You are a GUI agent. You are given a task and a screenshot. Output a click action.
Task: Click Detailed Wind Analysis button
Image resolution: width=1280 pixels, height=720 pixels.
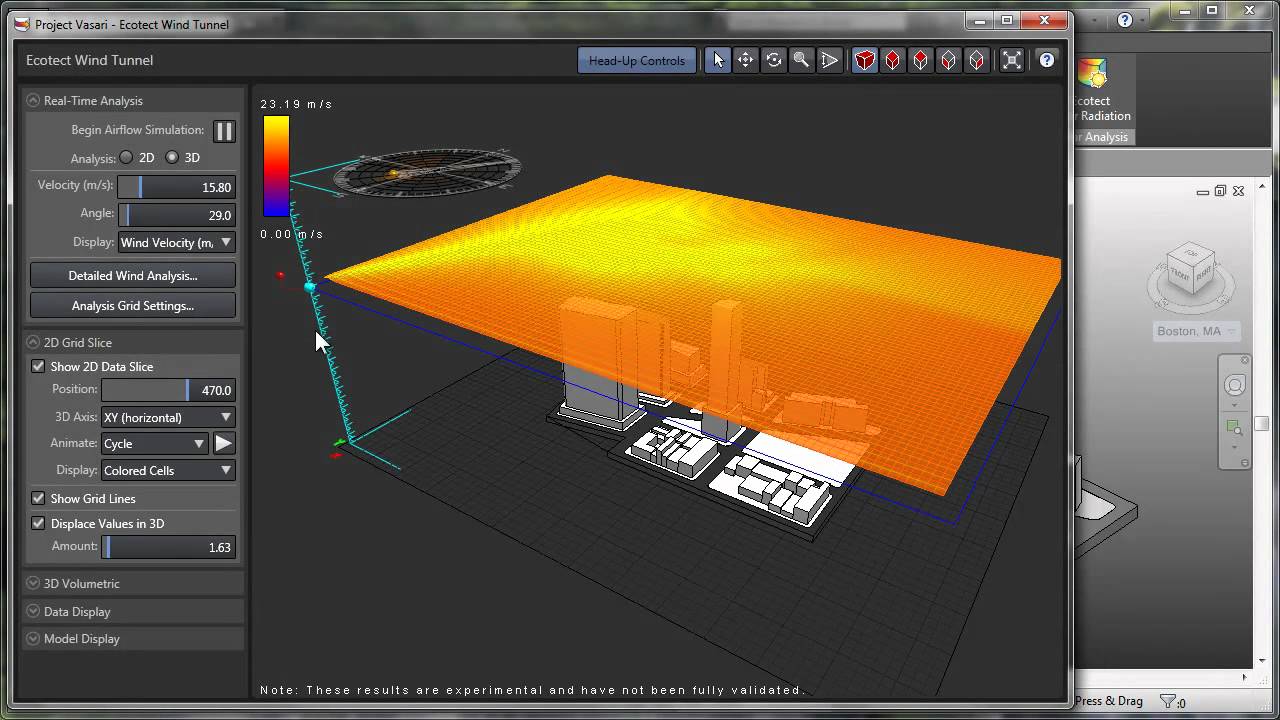(132, 275)
